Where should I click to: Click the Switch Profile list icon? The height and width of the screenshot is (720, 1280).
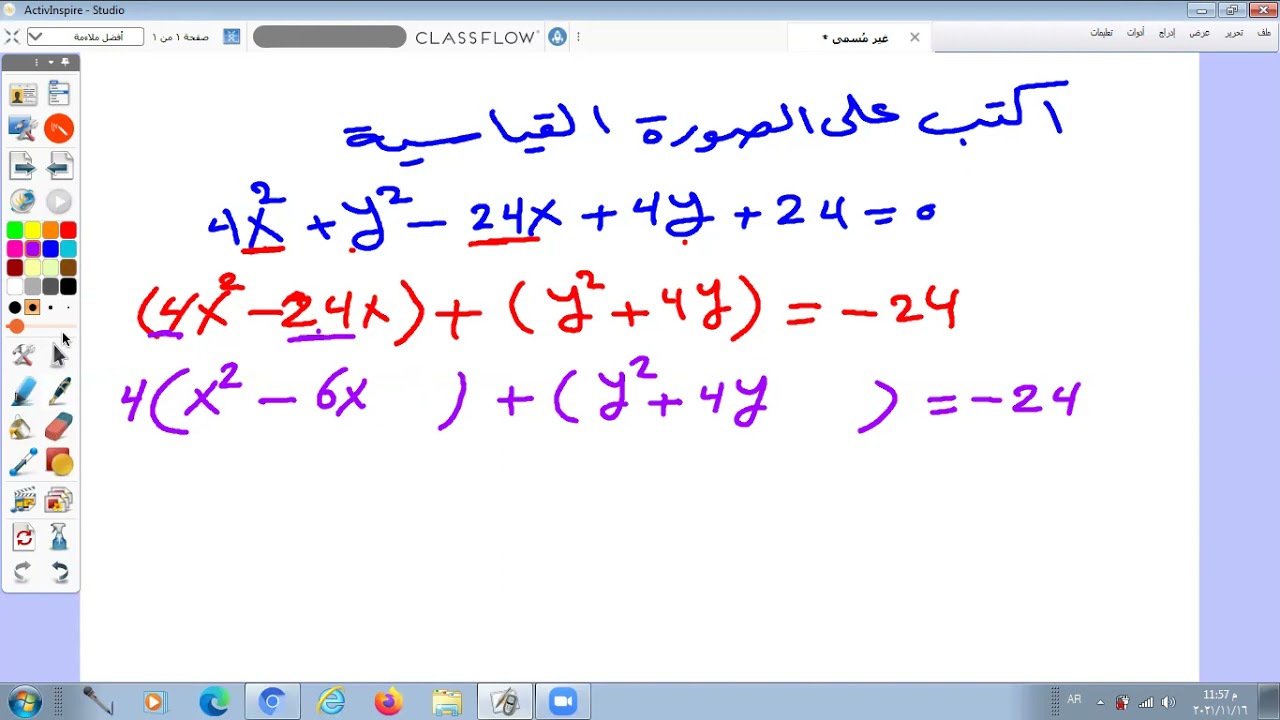click(x=59, y=94)
